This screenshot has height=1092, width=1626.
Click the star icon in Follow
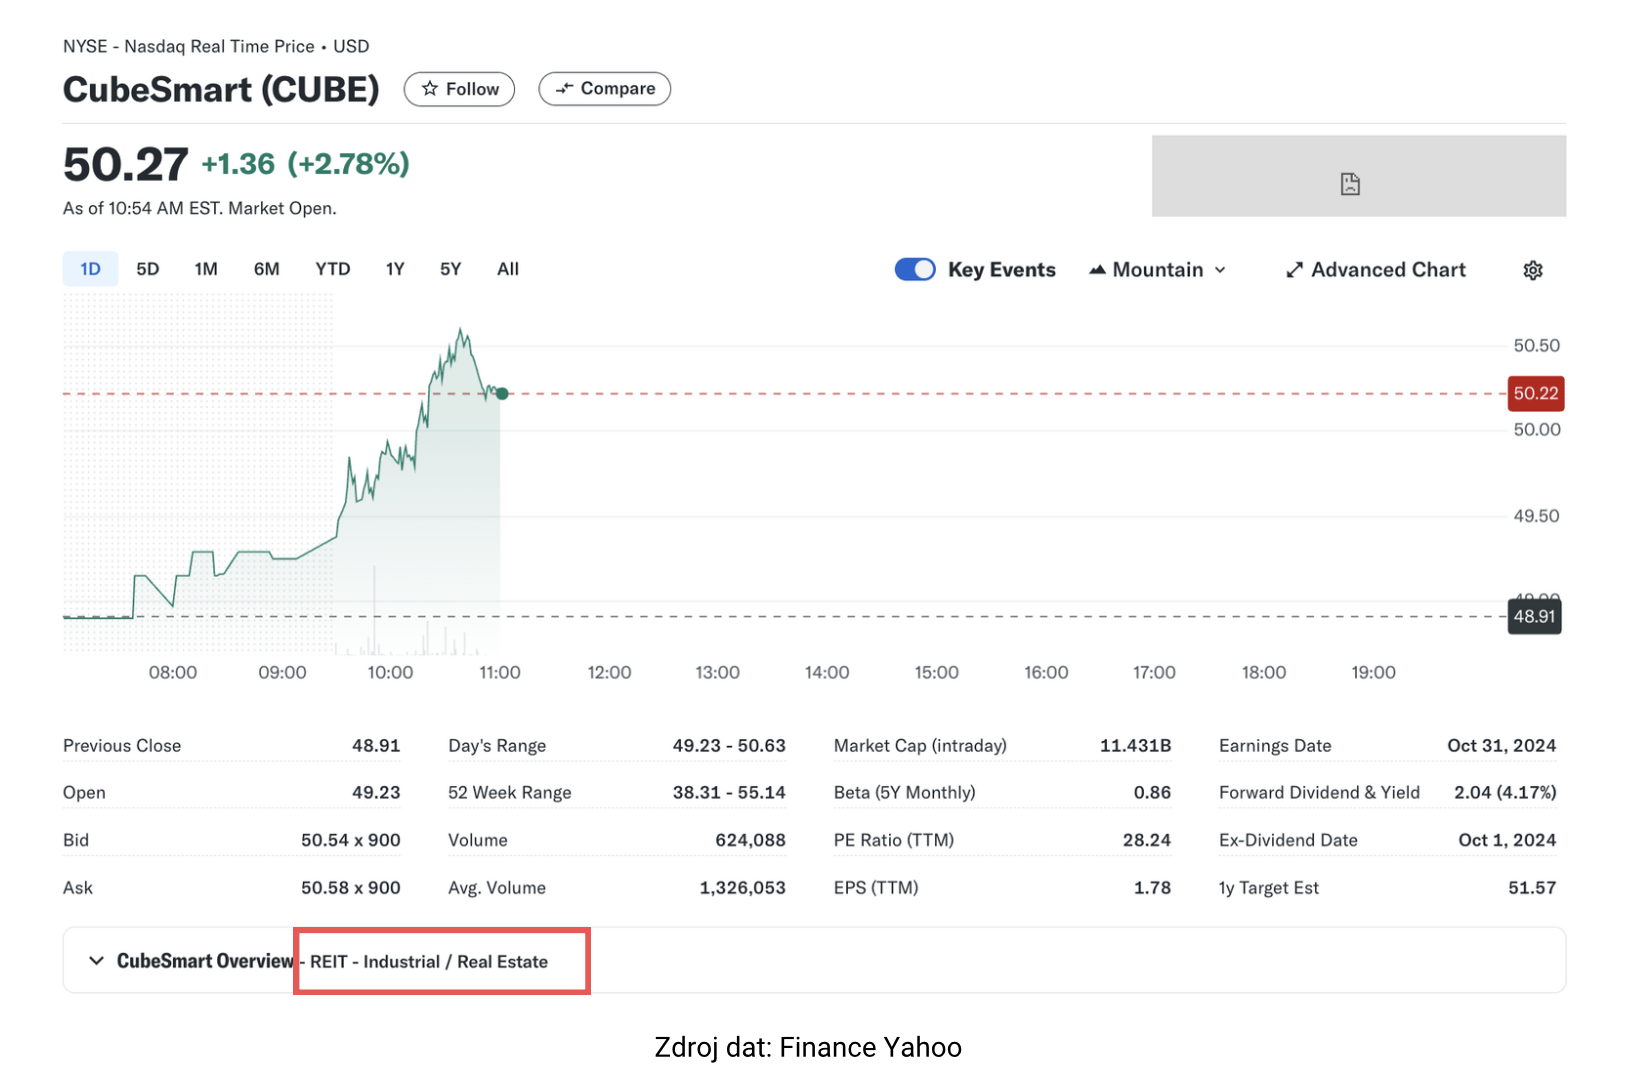(x=430, y=89)
